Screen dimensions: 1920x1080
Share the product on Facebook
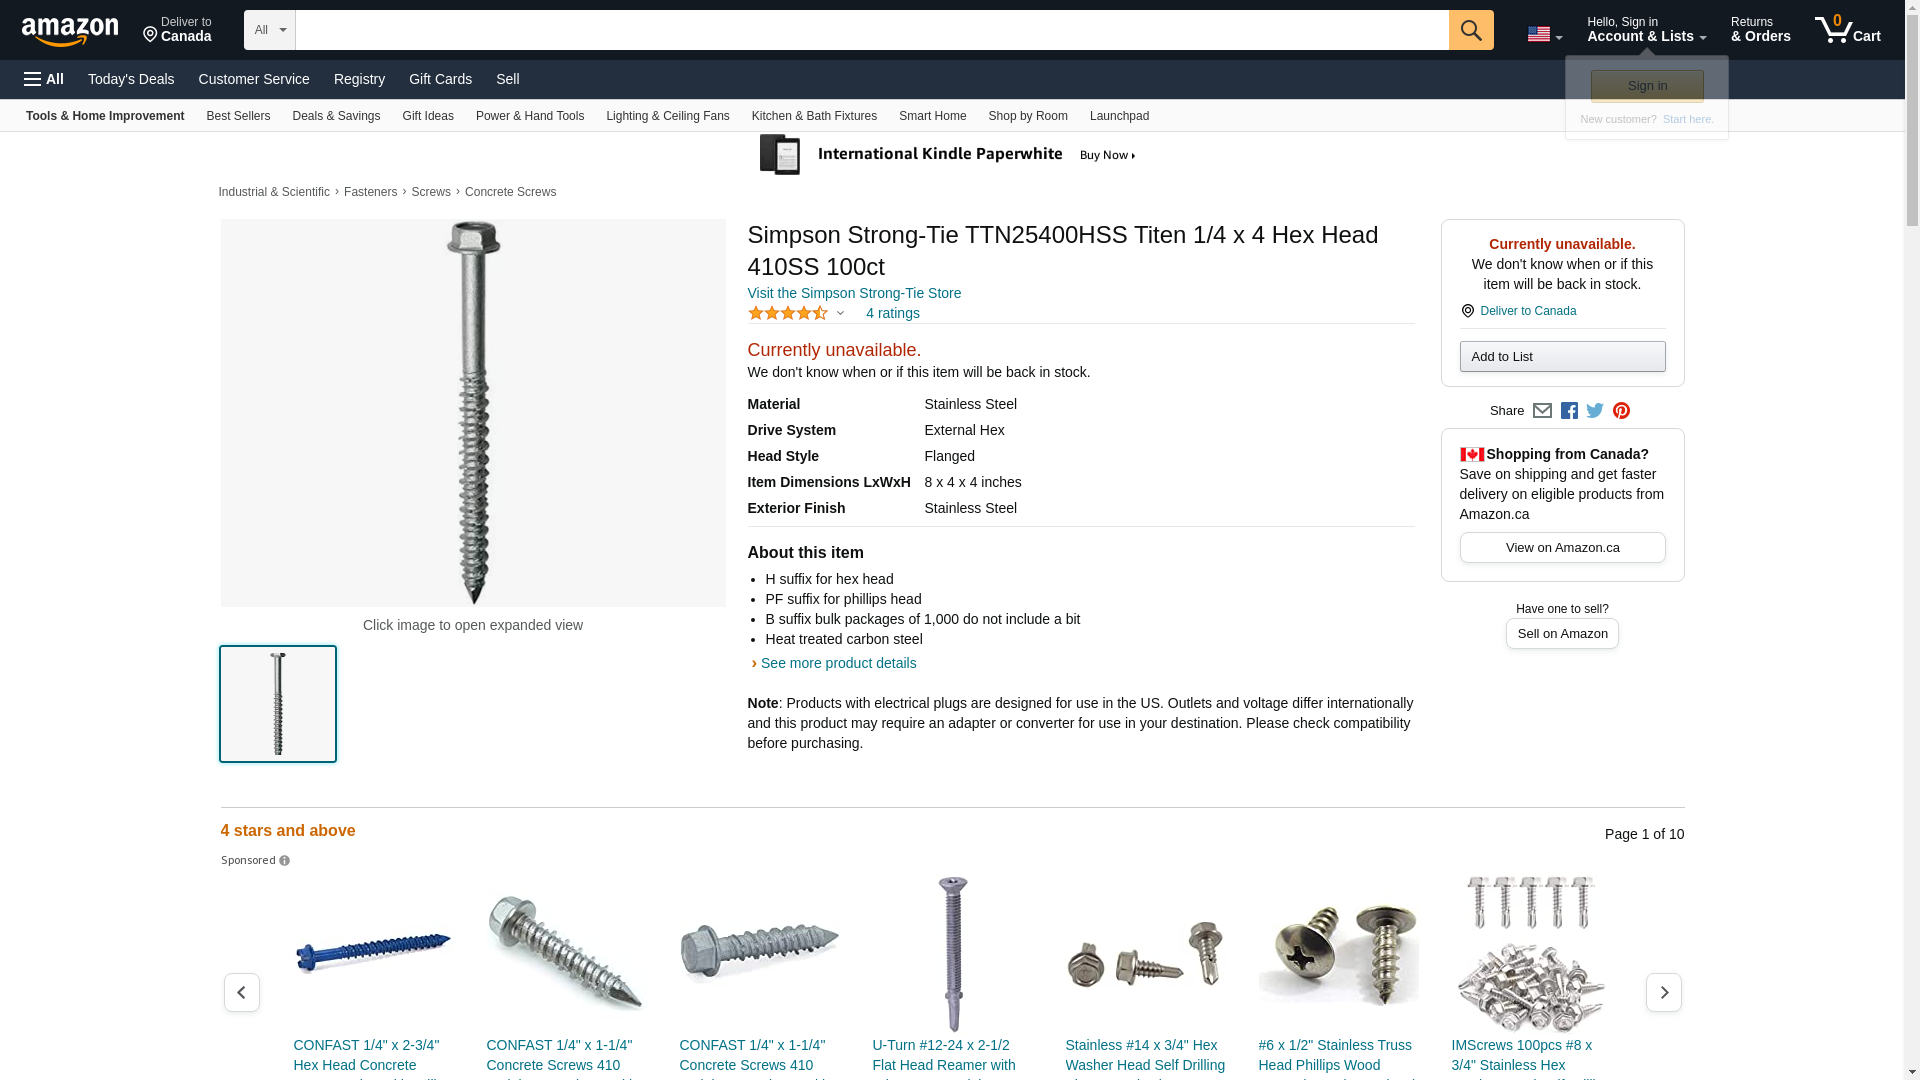pyautogui.click(x=1569, y=411)
